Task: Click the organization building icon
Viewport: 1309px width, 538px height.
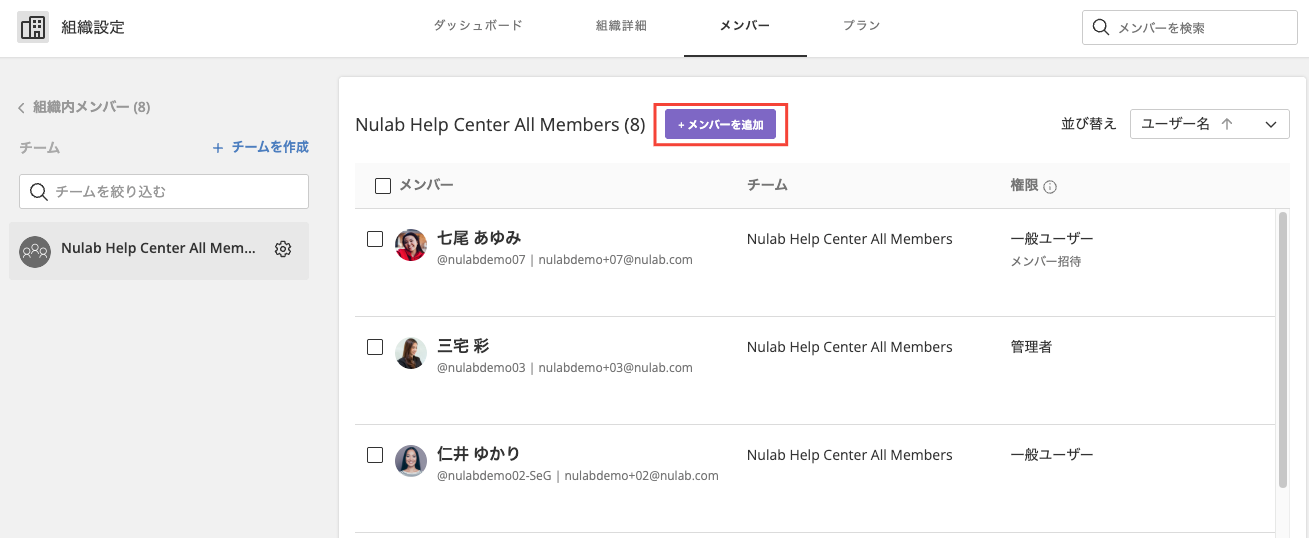Action: pos(33,27)
